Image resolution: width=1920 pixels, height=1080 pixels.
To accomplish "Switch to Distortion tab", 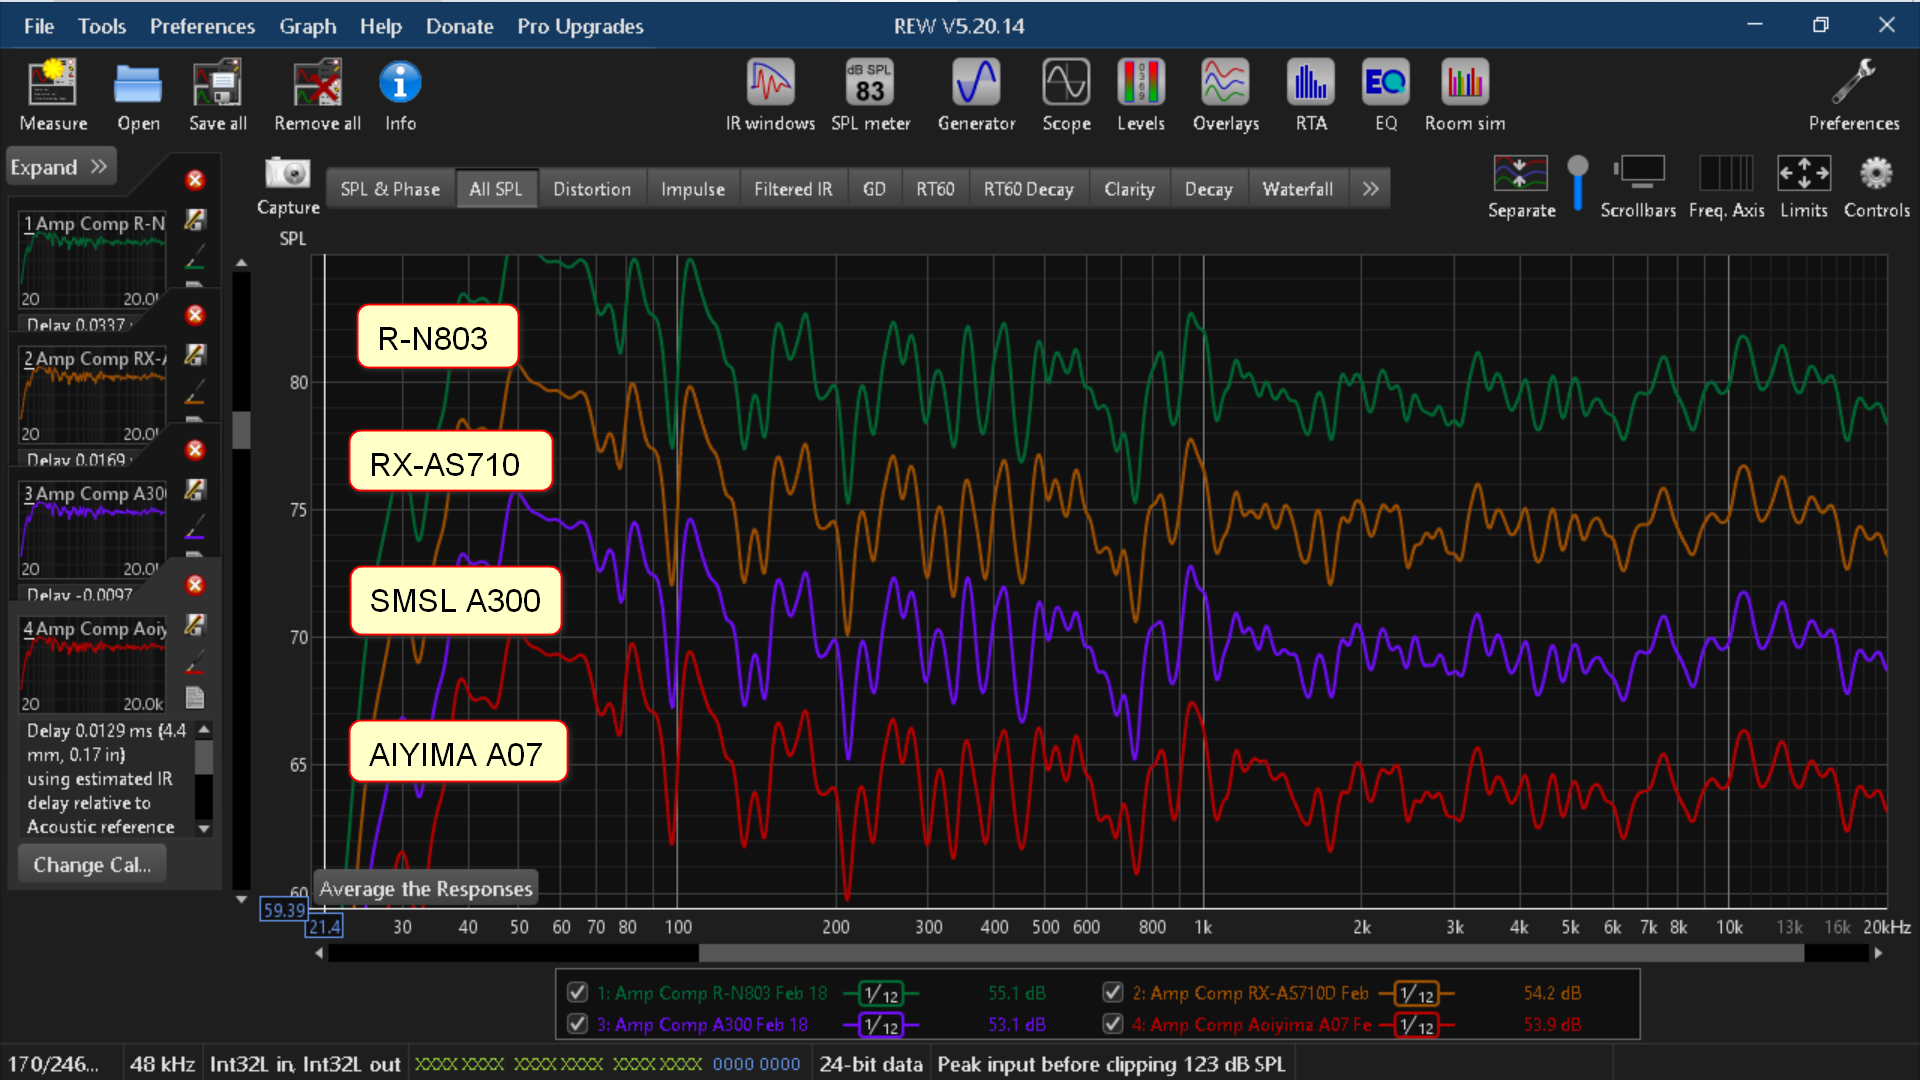I will 592,189.
